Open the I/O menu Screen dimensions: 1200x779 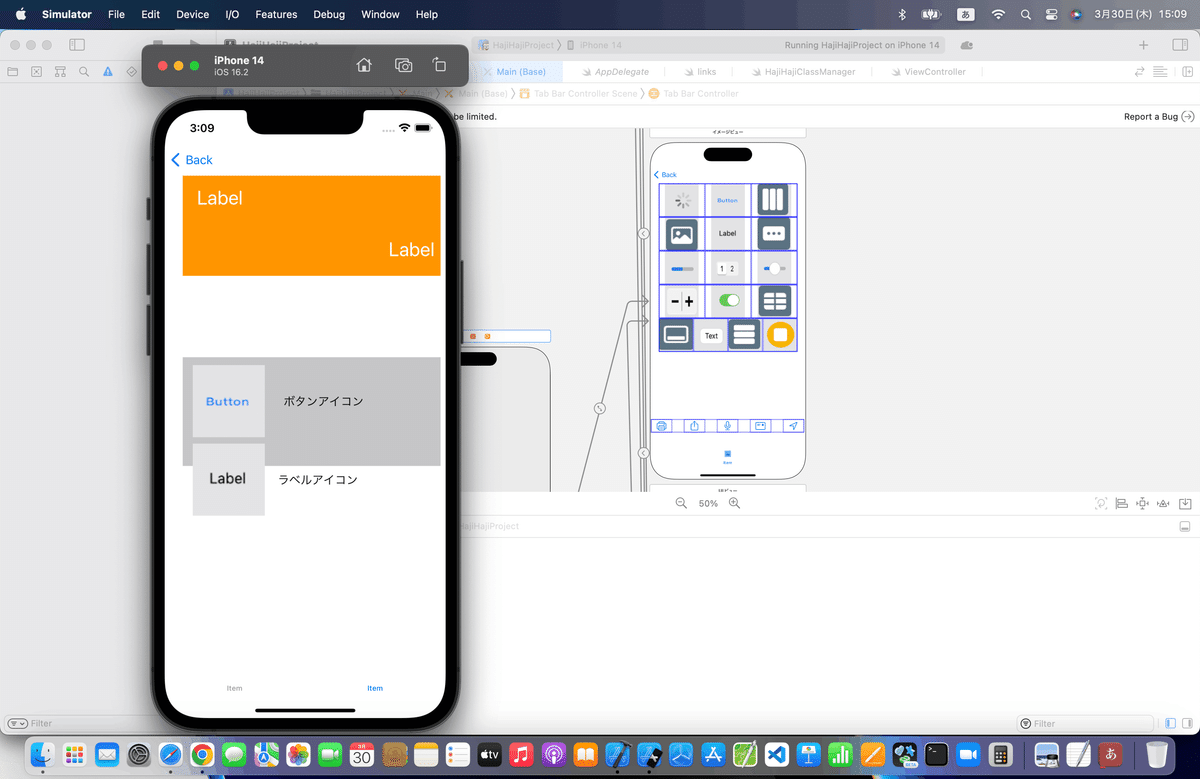[x=232, y=14]
